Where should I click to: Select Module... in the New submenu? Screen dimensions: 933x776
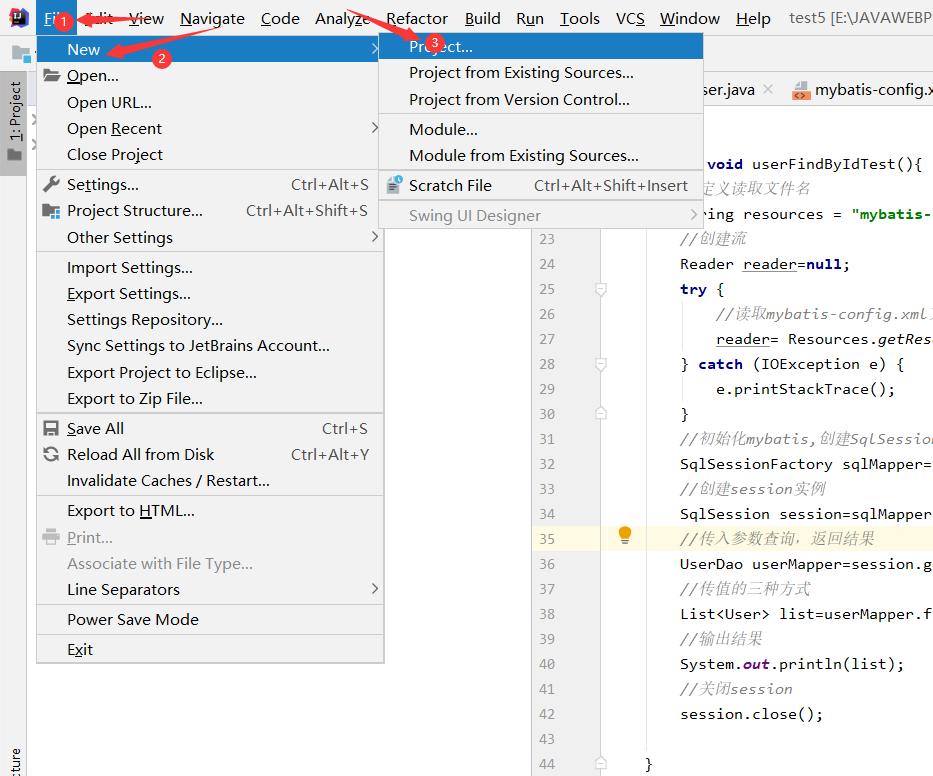click(541, 129)
